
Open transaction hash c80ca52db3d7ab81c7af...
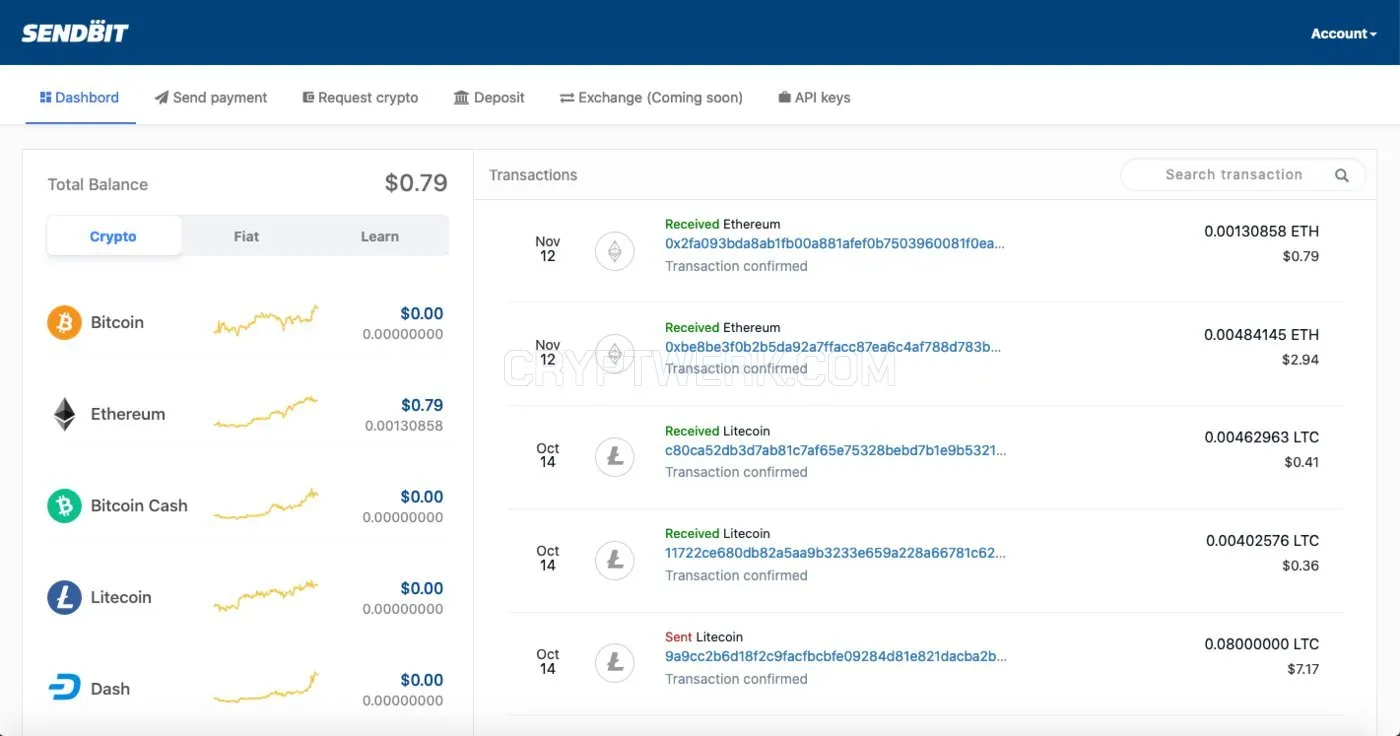(836, 450)
